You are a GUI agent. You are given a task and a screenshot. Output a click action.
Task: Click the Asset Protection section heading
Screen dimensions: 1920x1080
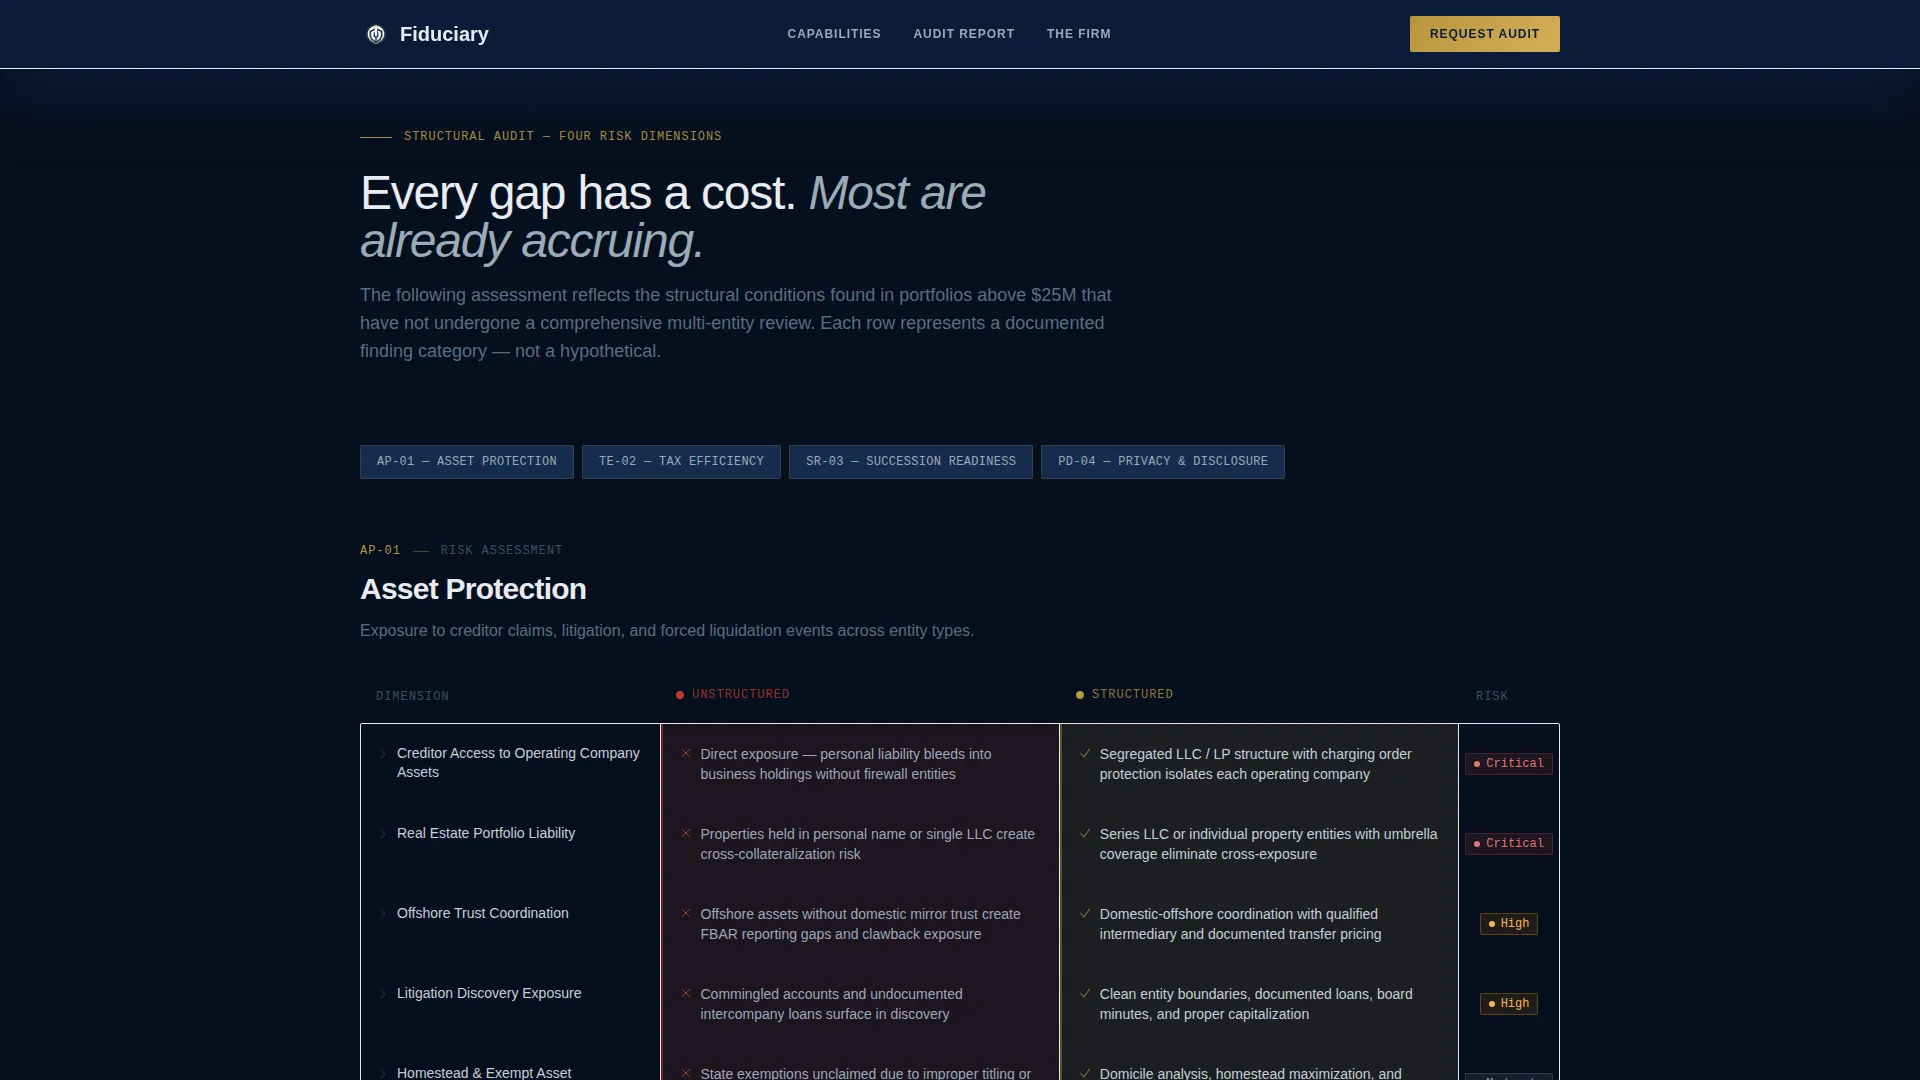473,590
